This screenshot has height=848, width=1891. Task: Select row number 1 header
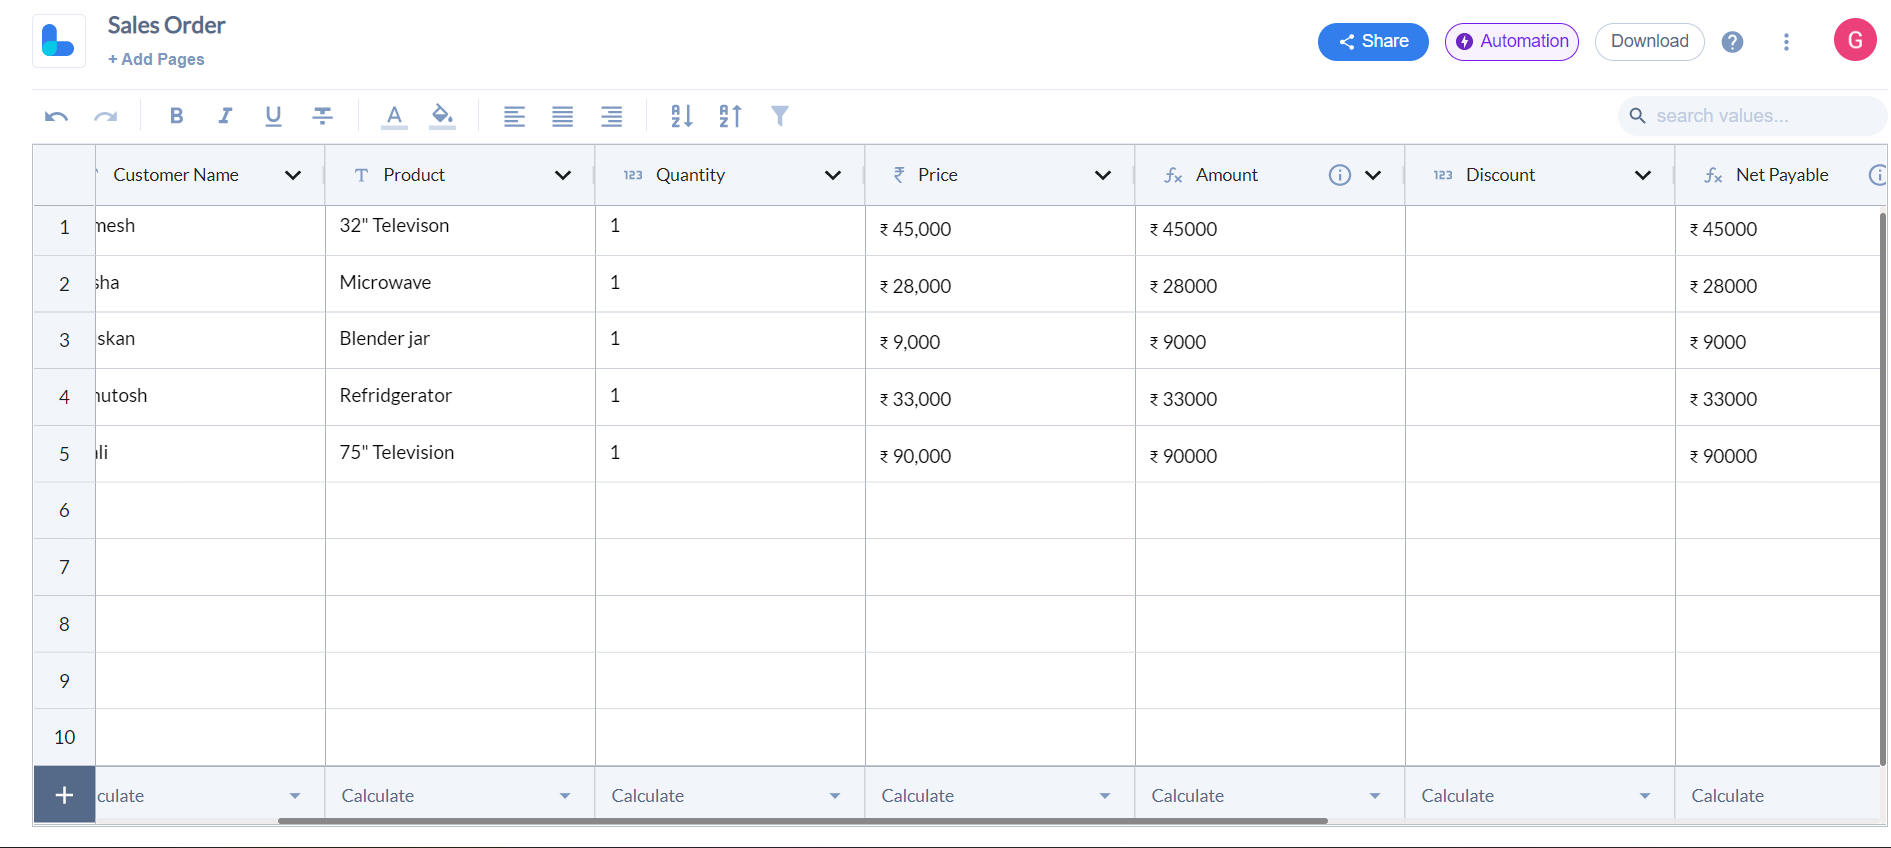pos(64,228)
